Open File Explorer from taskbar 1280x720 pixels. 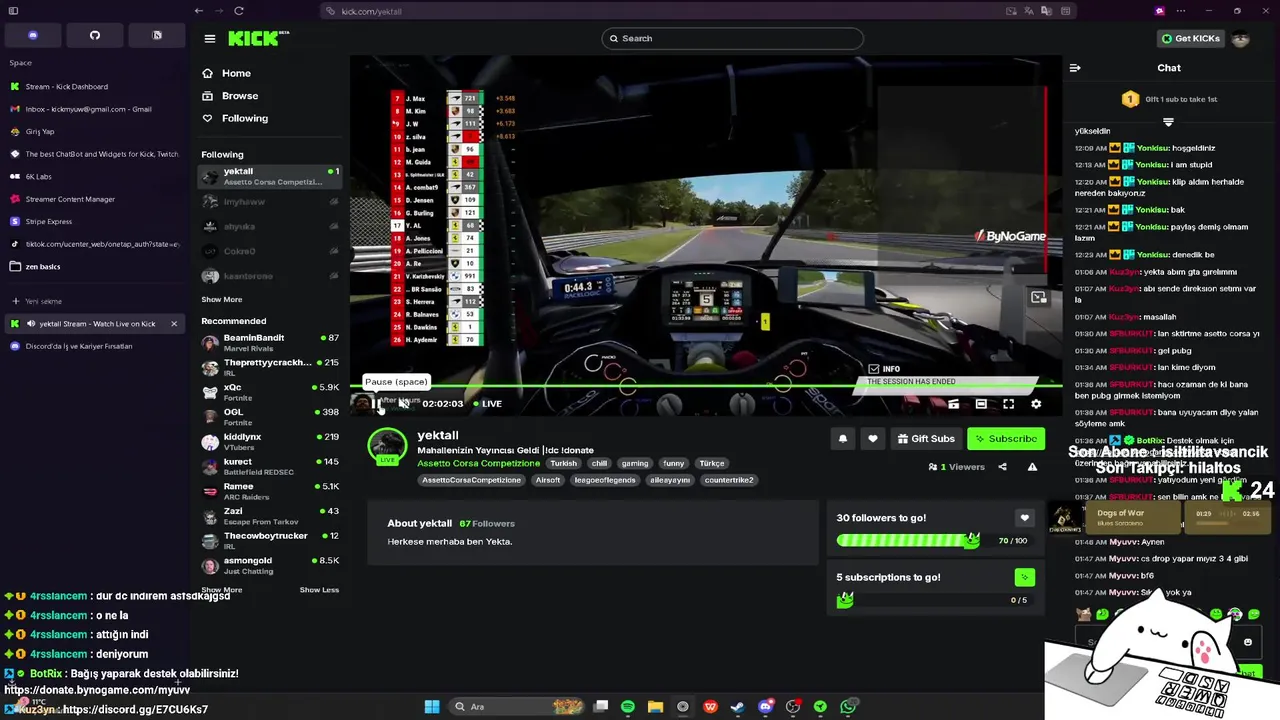click(655, 707)
